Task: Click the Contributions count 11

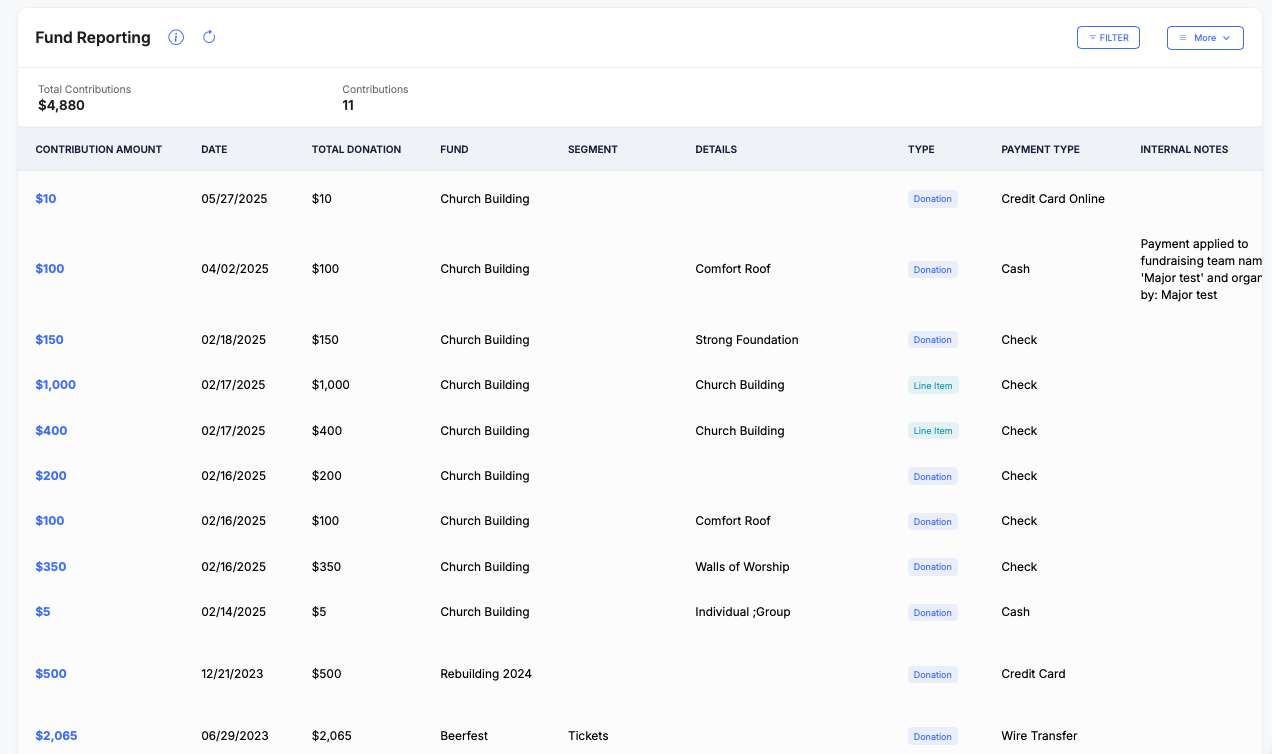Action: coord(348,105)
